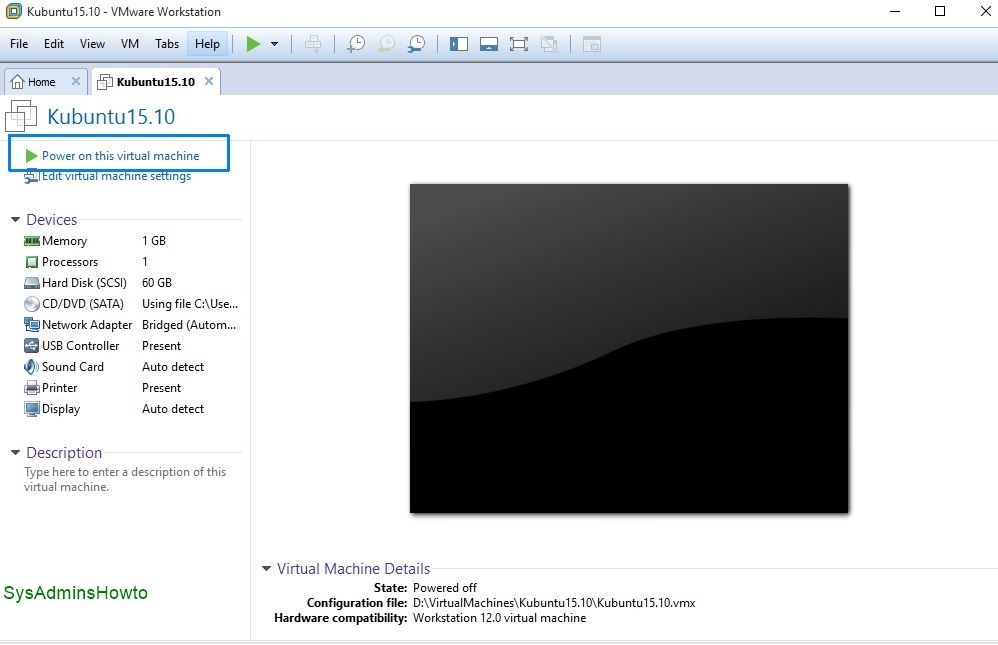Click the description text entry area
998x645 pixels.
point(125,480)
